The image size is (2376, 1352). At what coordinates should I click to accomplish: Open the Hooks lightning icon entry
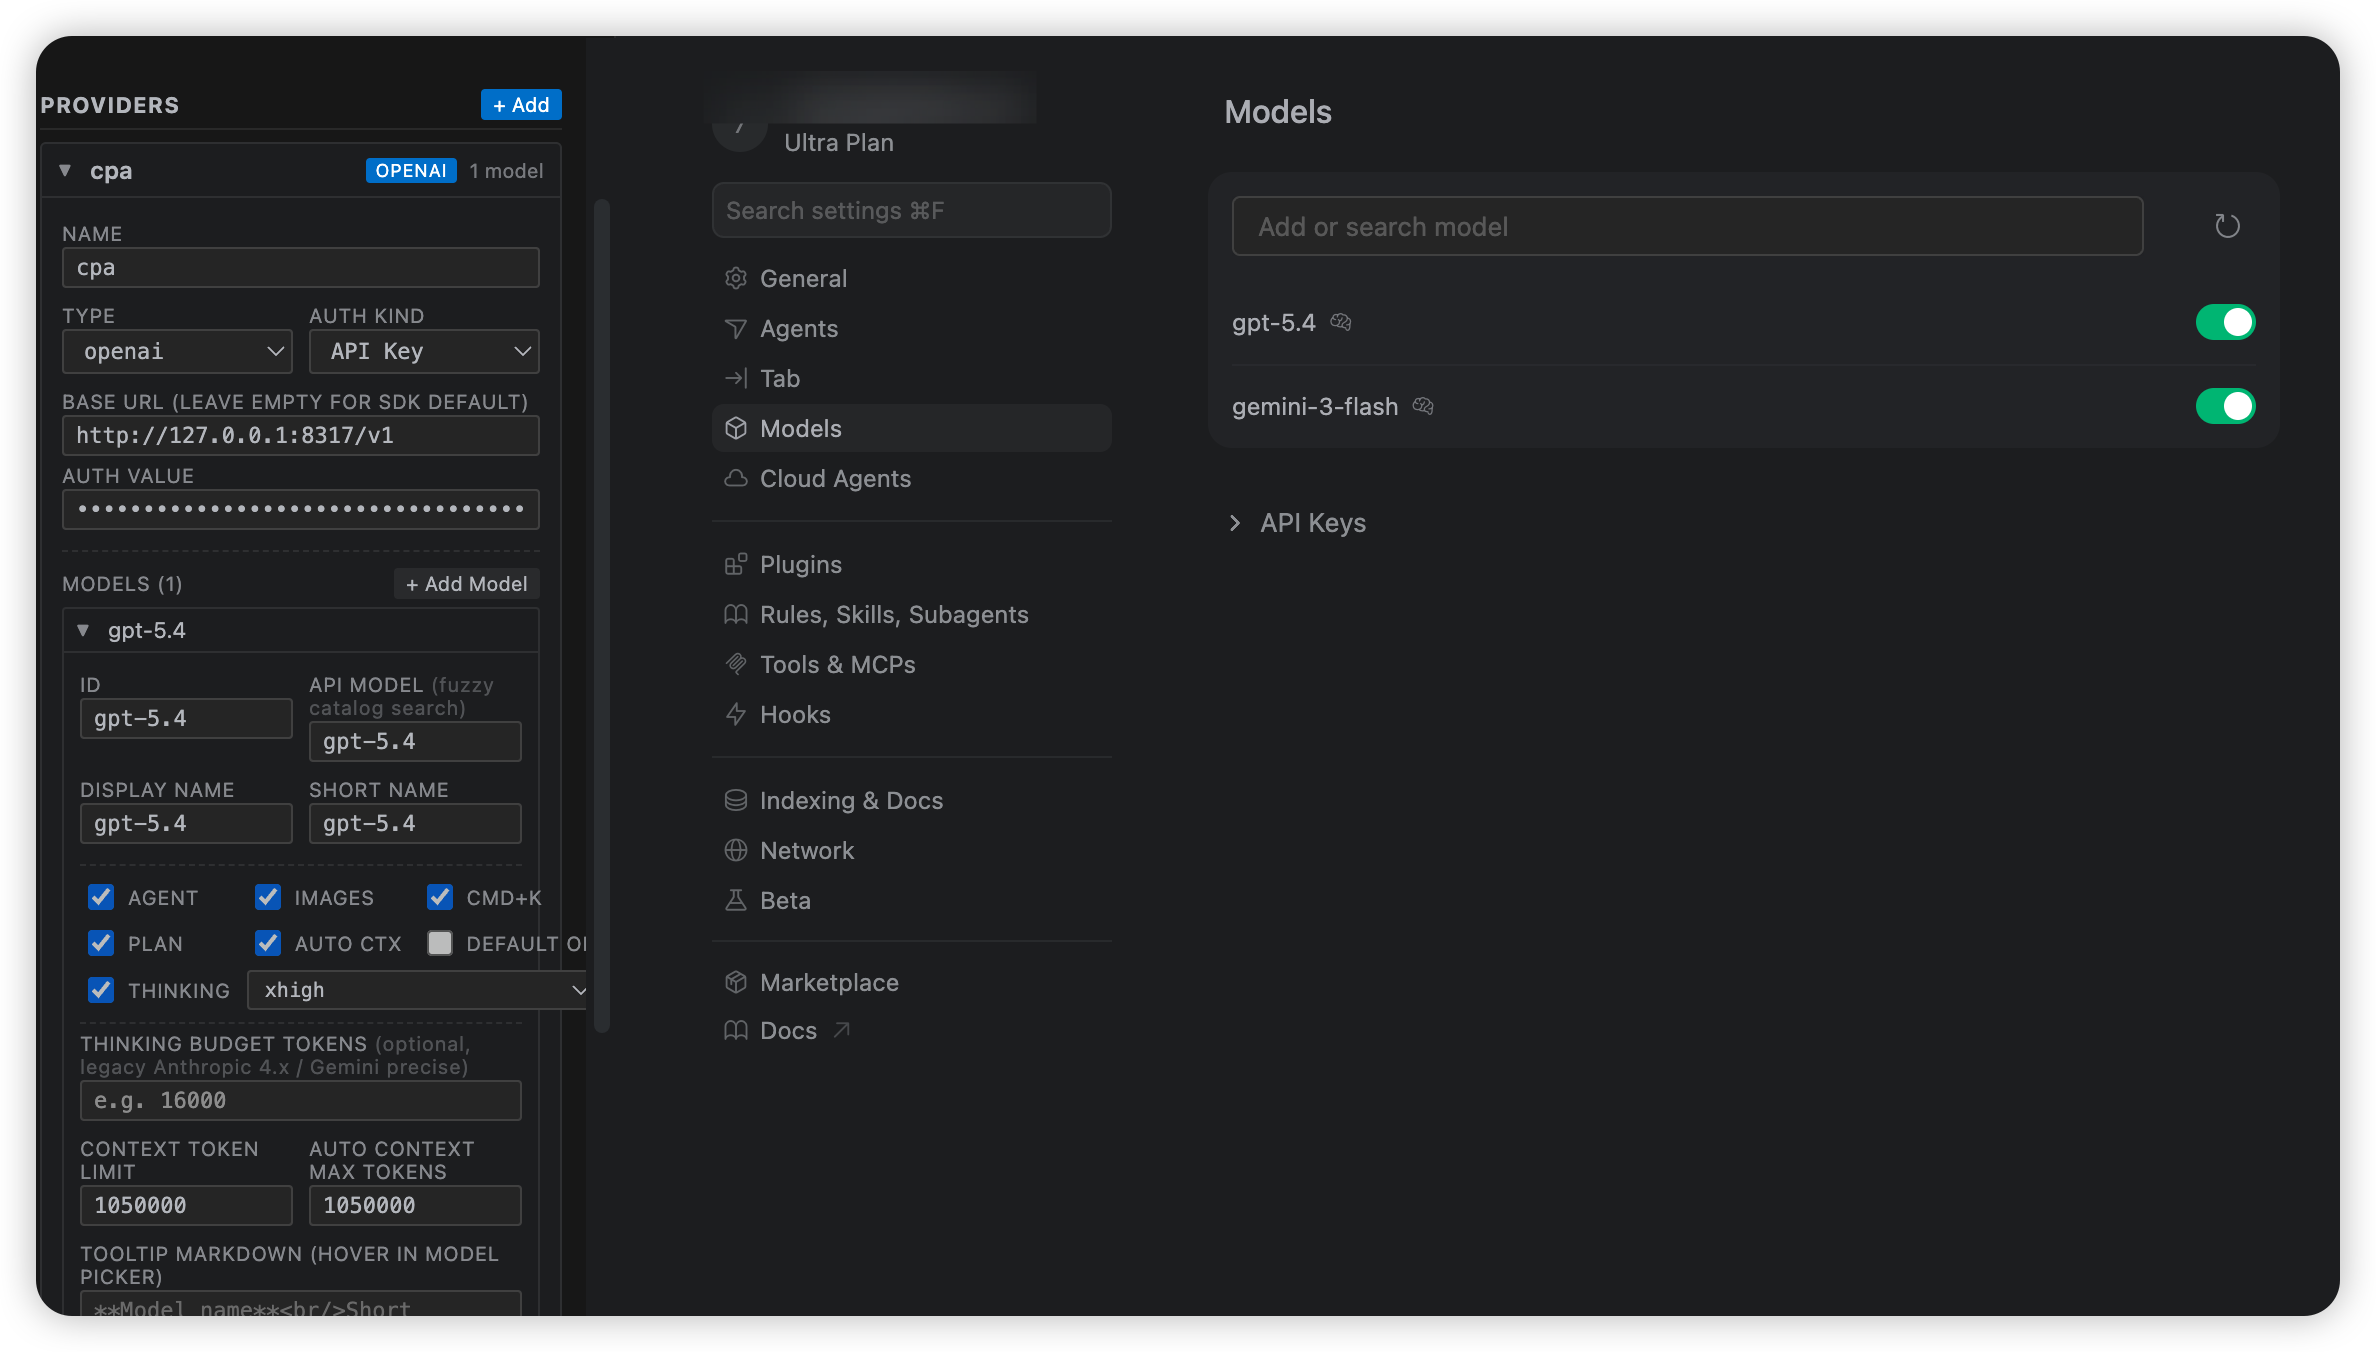point(736,714)
